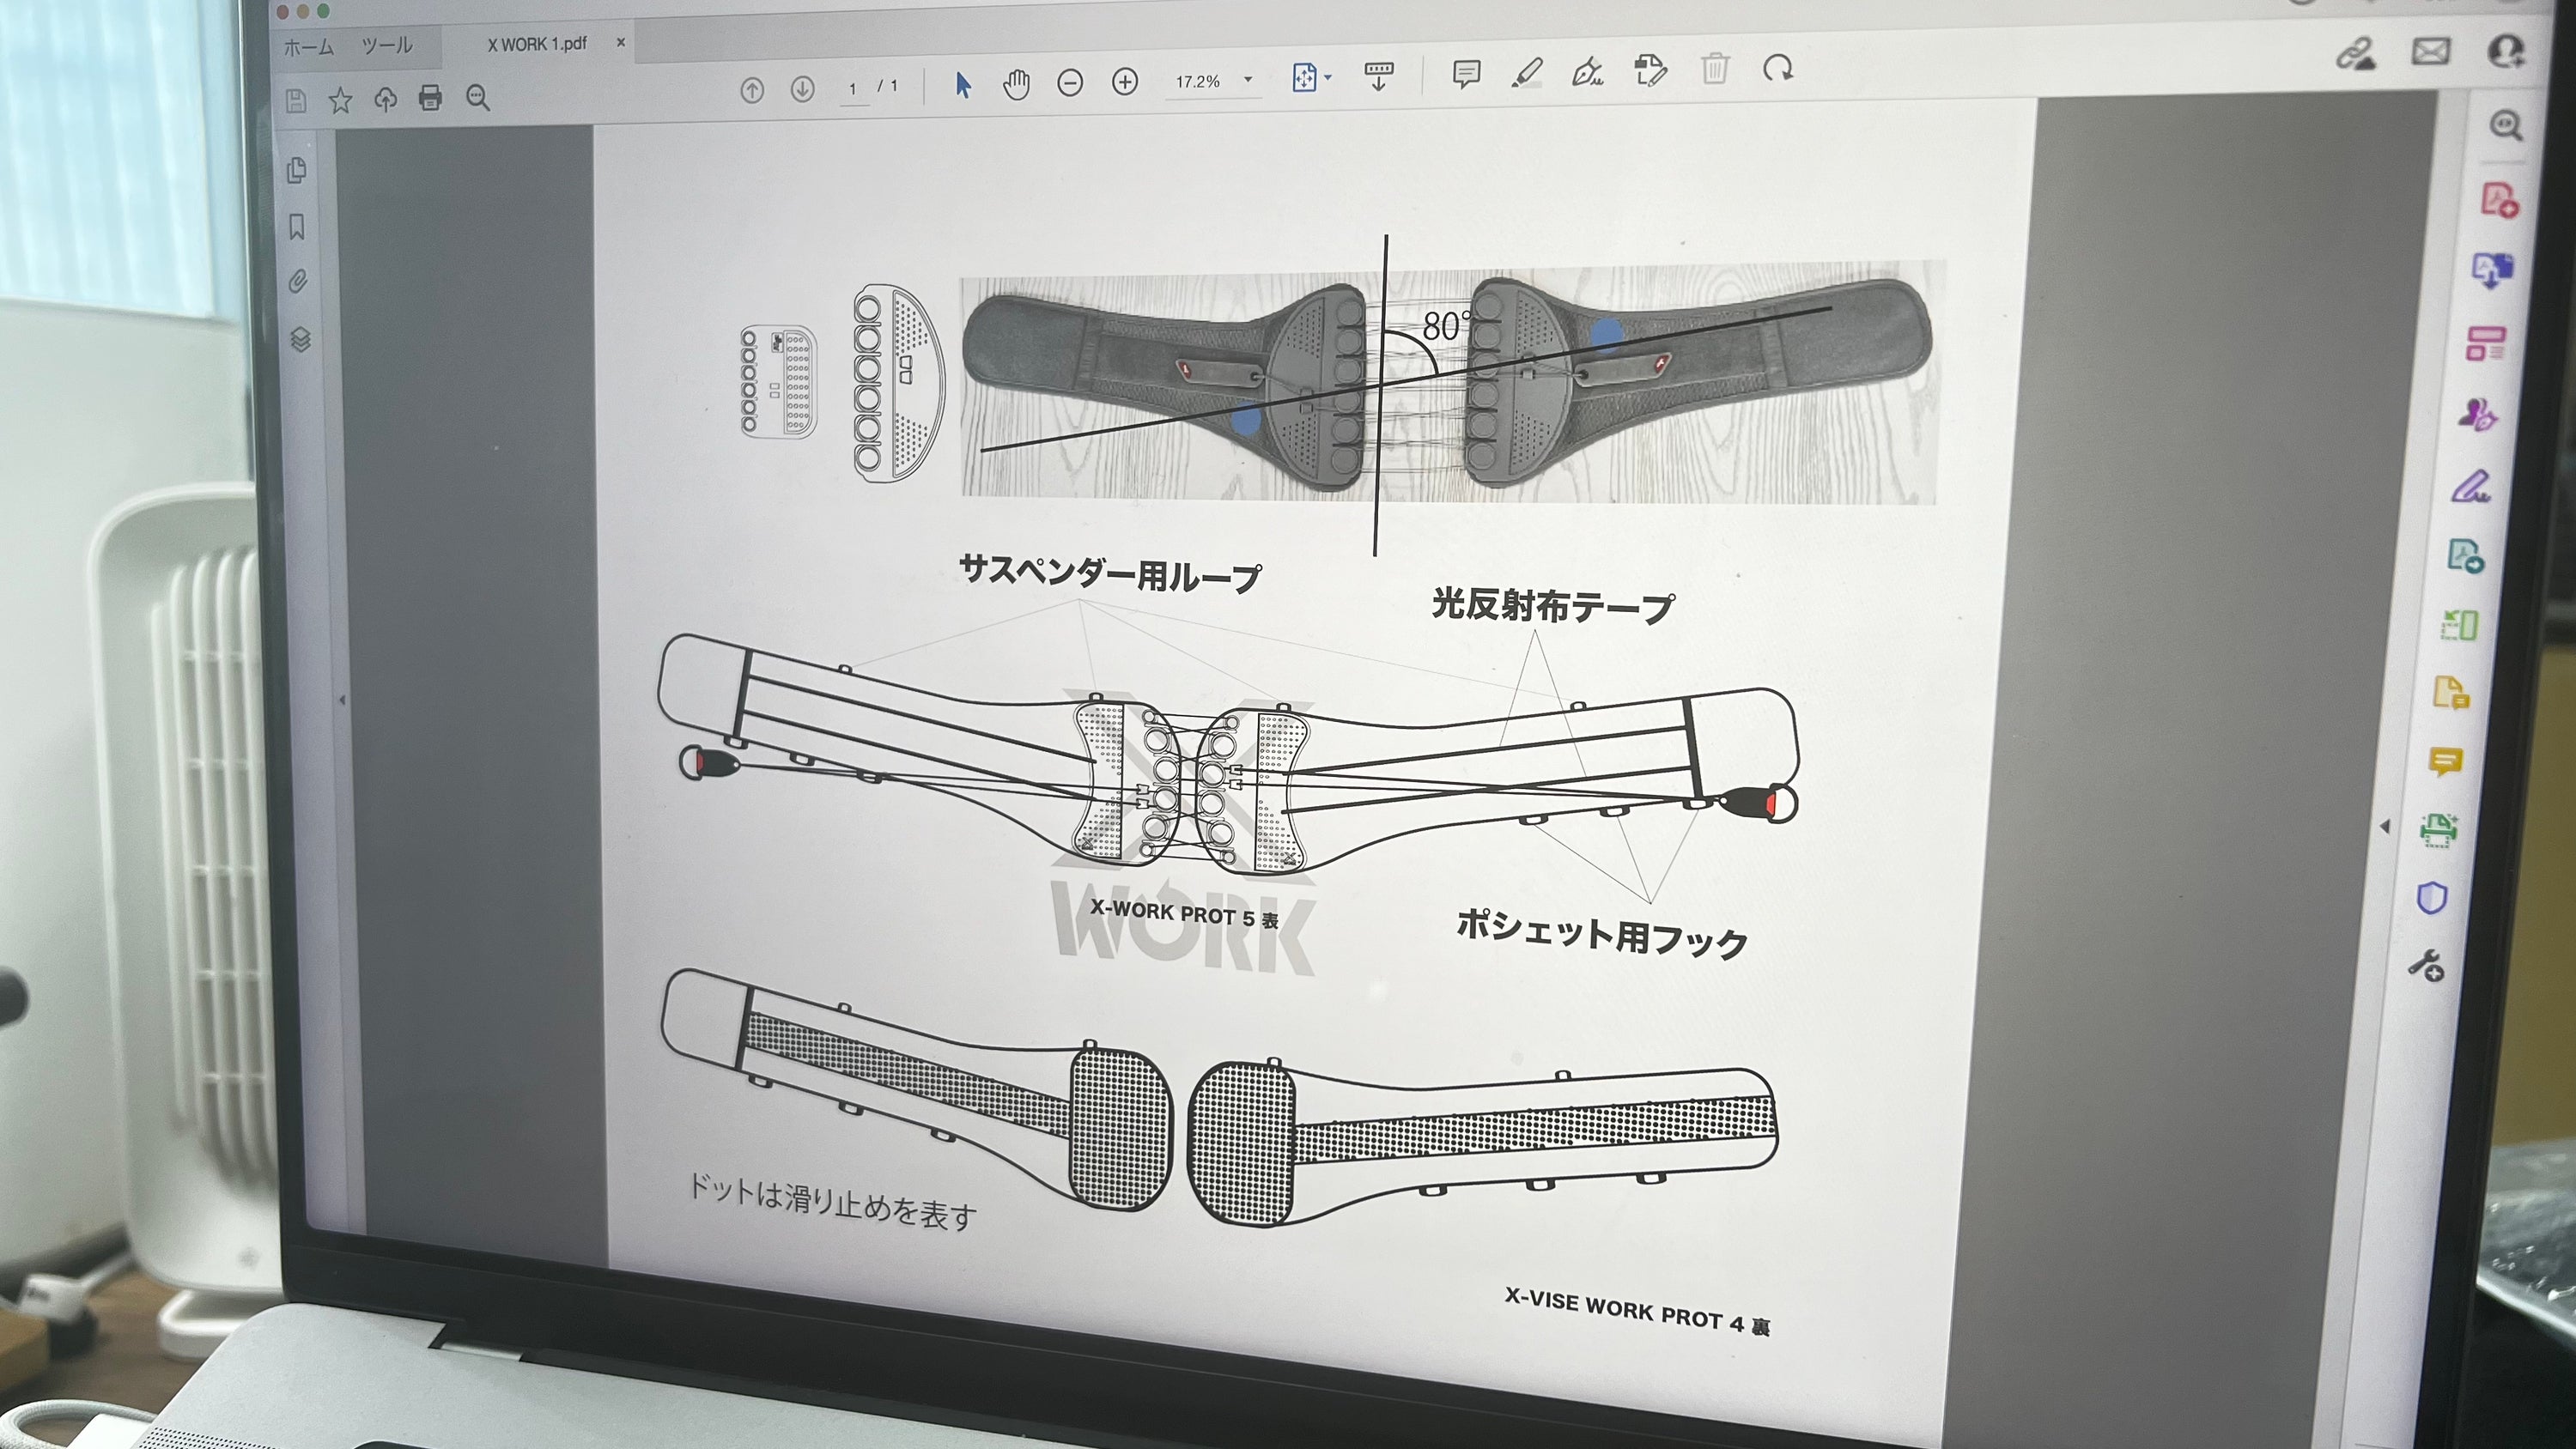Rotate the page clockwise

pyautogui.click(x=1778, y=69)
